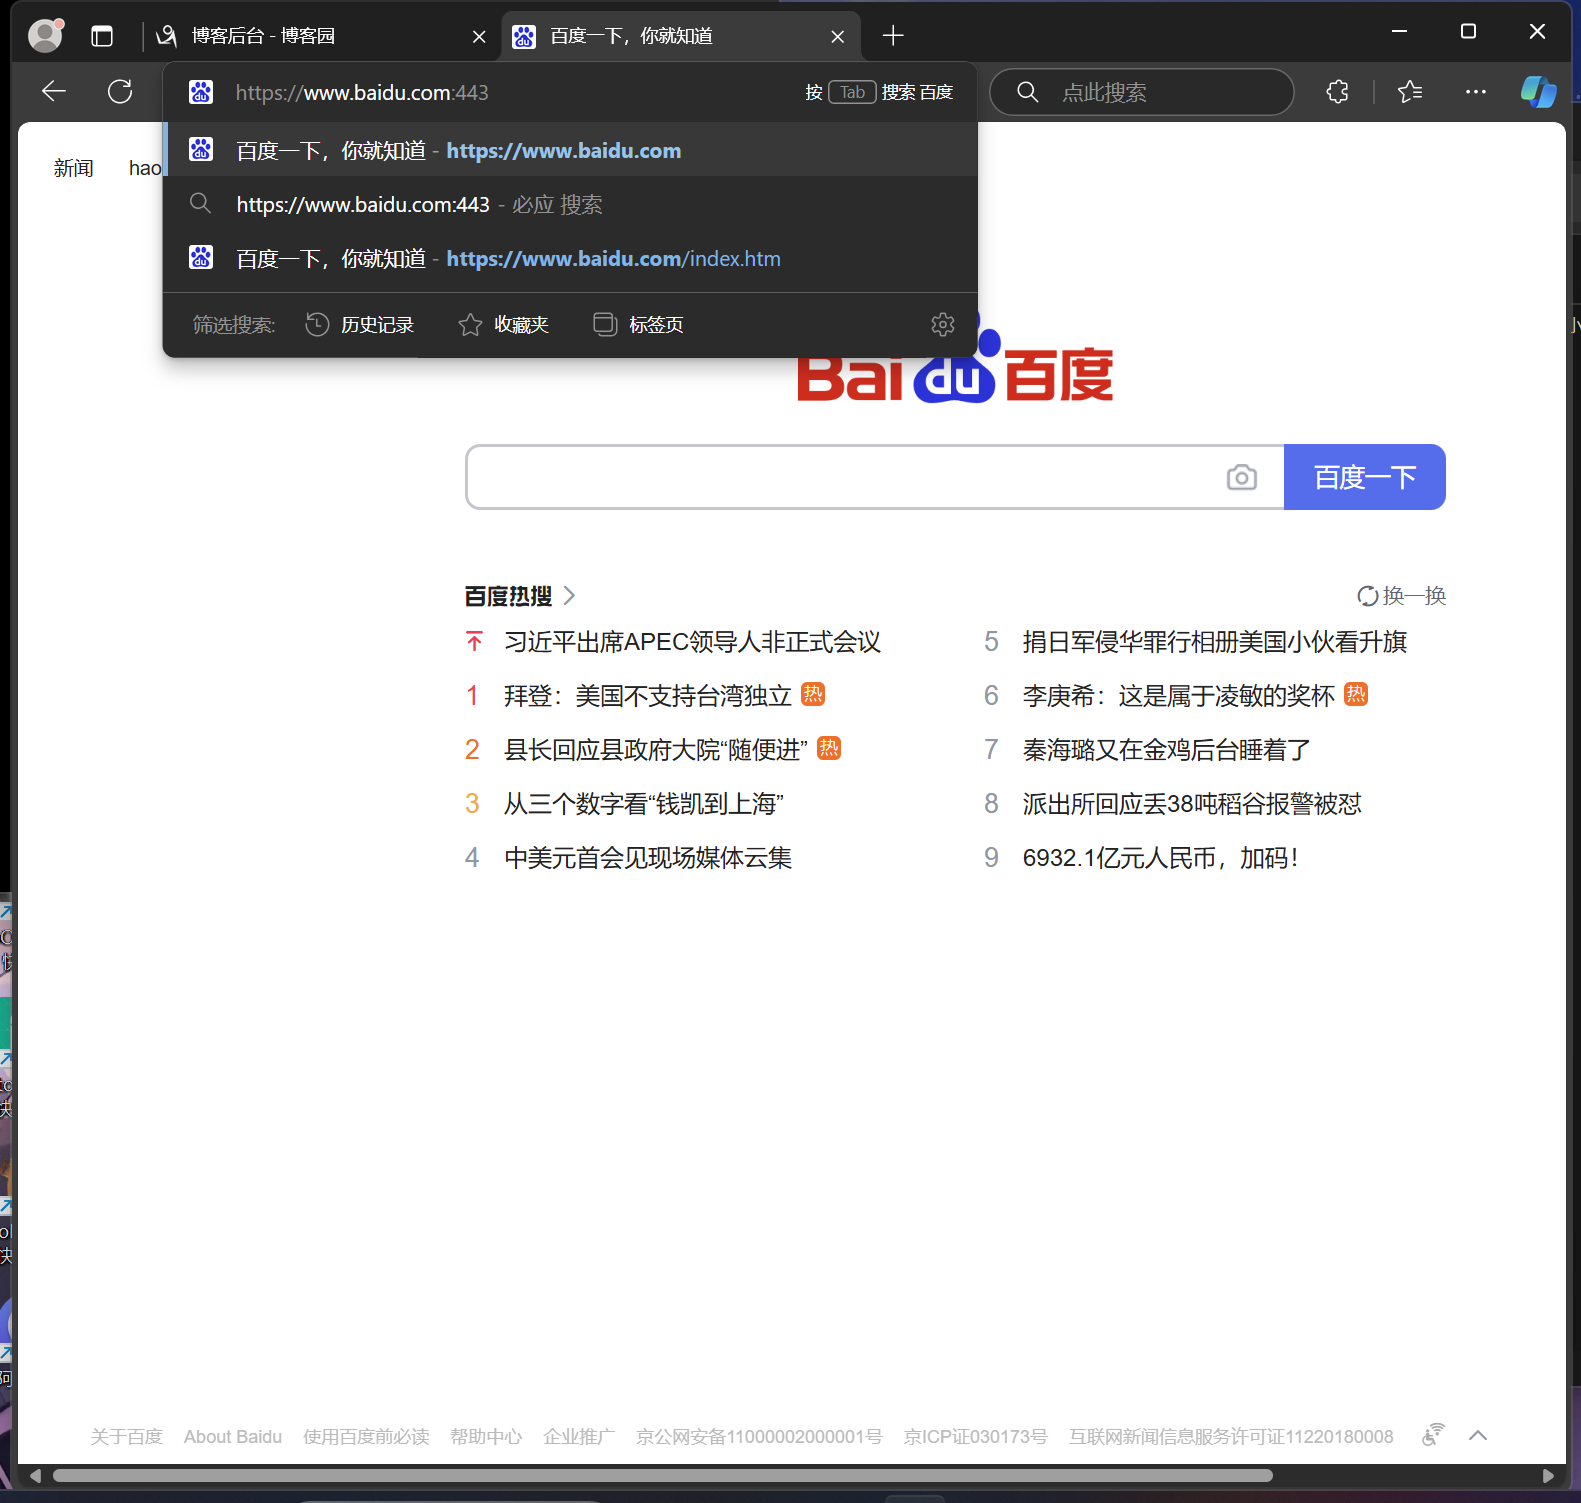This screenshot has height=1503, width=1581.
Task: Close the 百度一下，你就知道 tab
Action: pyautogui.click(x=838, y=37)
